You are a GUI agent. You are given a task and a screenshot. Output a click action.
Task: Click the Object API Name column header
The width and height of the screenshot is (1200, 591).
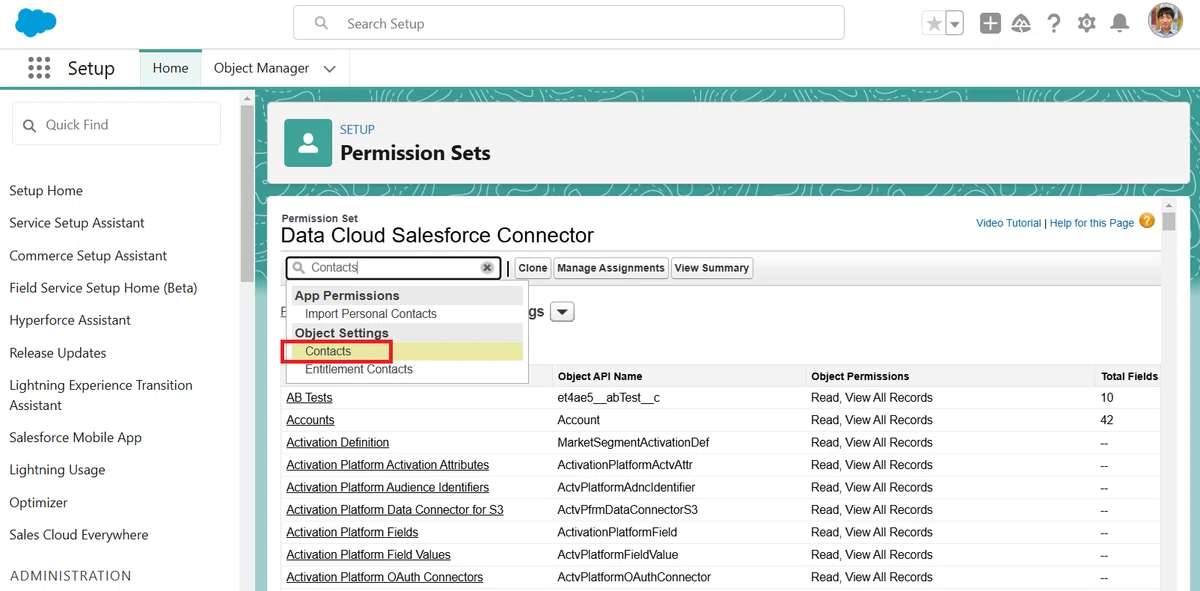[600, 377]
